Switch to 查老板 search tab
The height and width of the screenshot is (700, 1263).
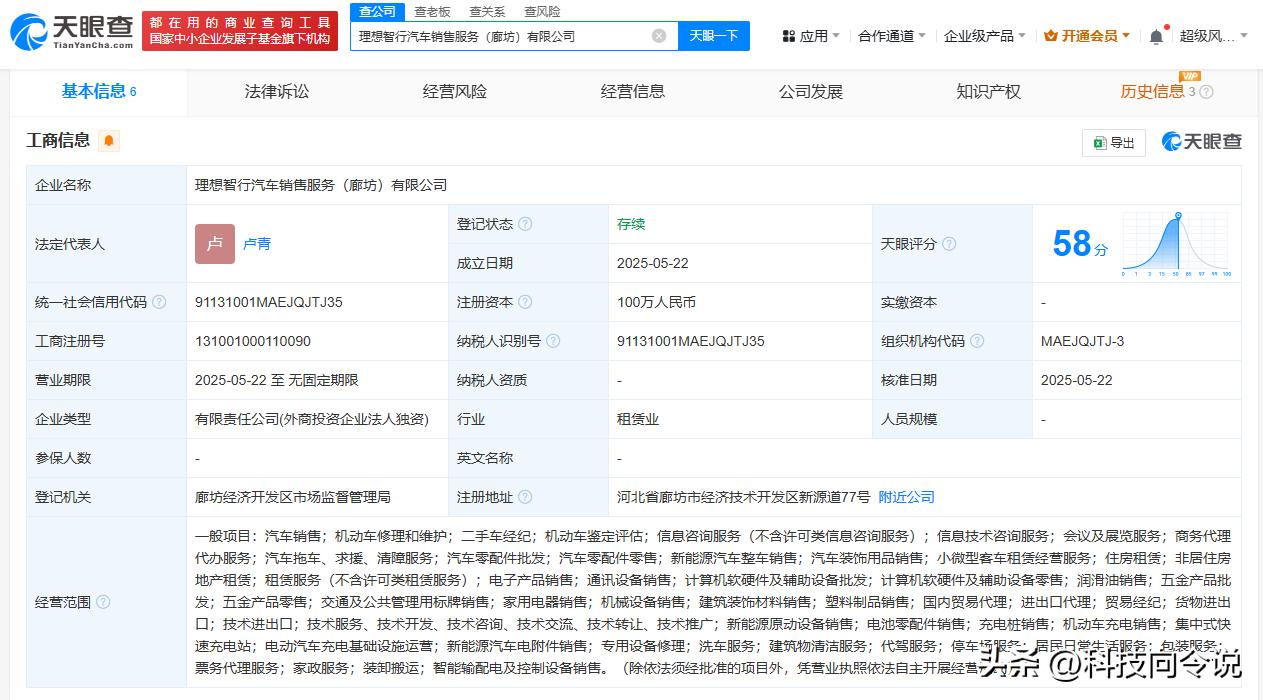coord(432,11)
